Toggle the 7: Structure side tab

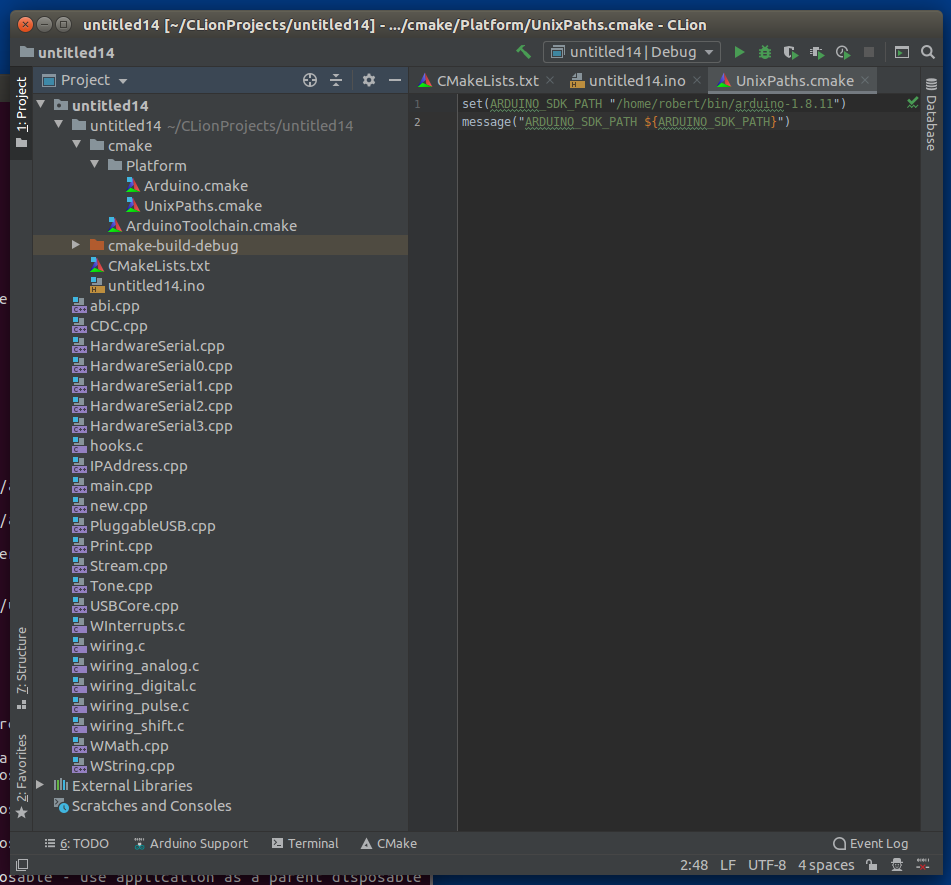click(22, 668)
